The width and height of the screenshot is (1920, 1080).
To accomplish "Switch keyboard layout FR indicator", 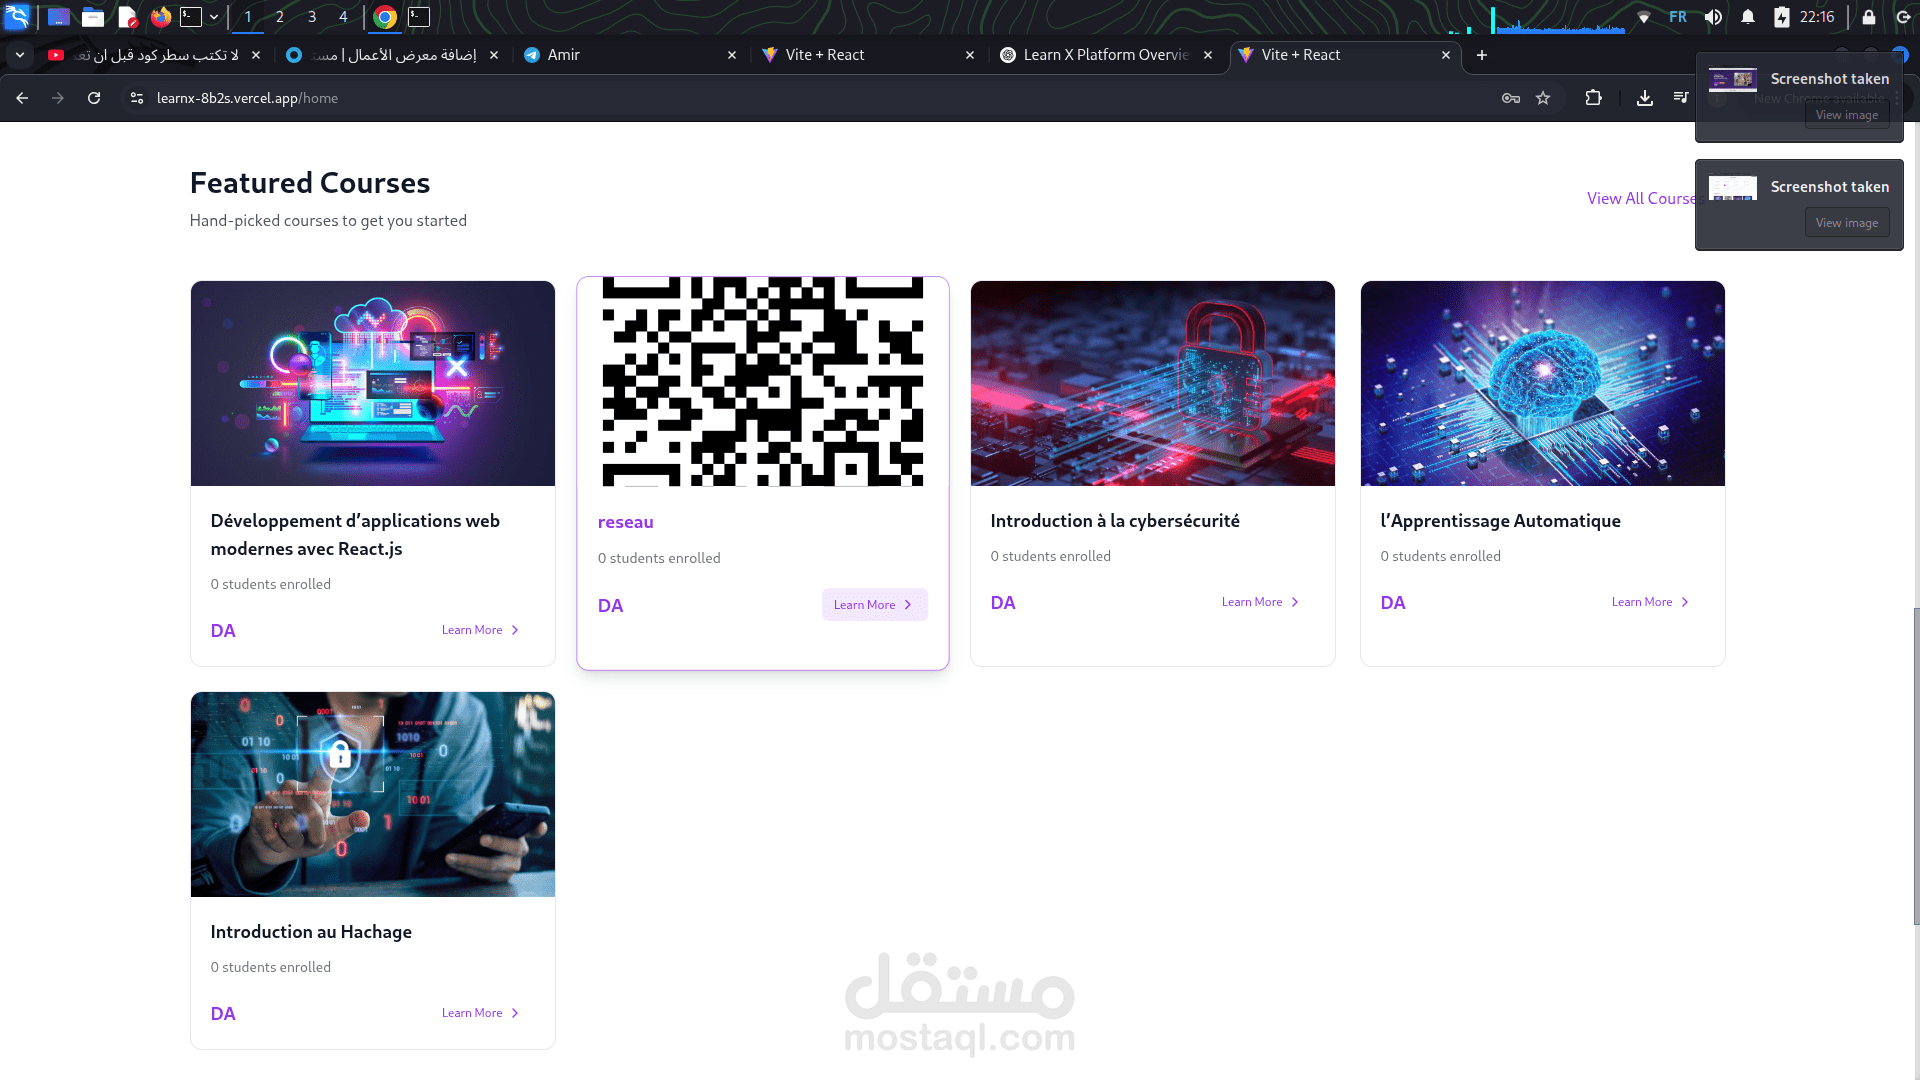I will click(x=1678, y=17).
